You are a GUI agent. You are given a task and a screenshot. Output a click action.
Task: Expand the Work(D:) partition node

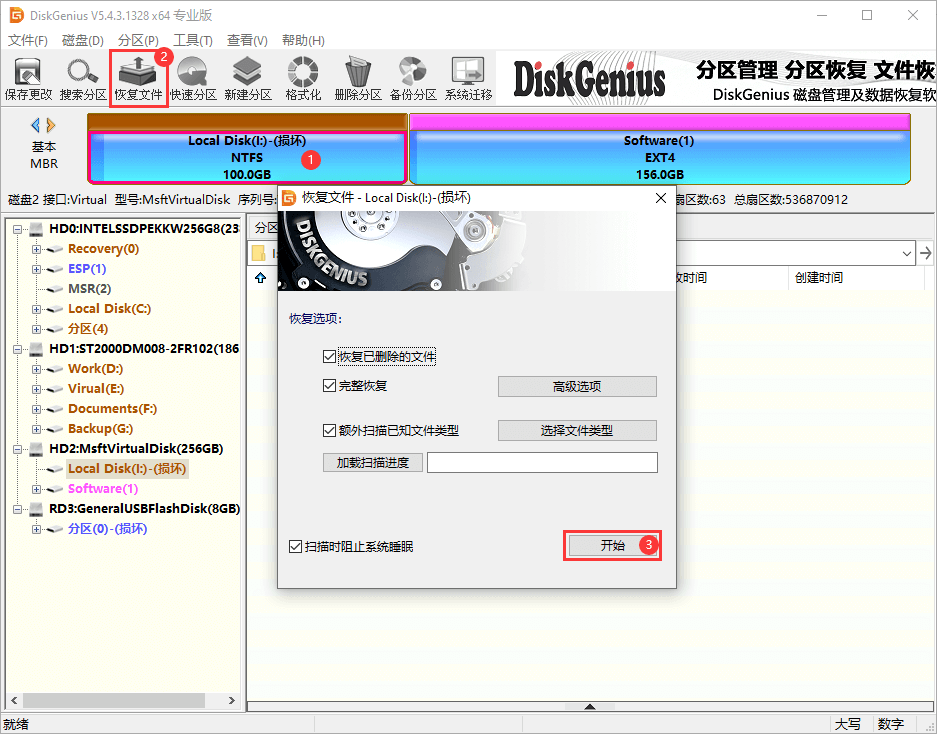pyautogui.click(x=36, y=369)
